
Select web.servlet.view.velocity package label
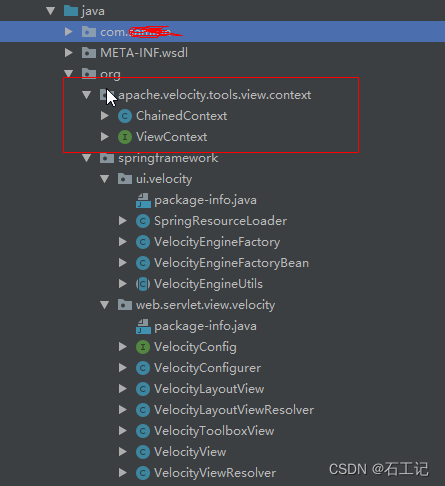(x=206, y=305)
